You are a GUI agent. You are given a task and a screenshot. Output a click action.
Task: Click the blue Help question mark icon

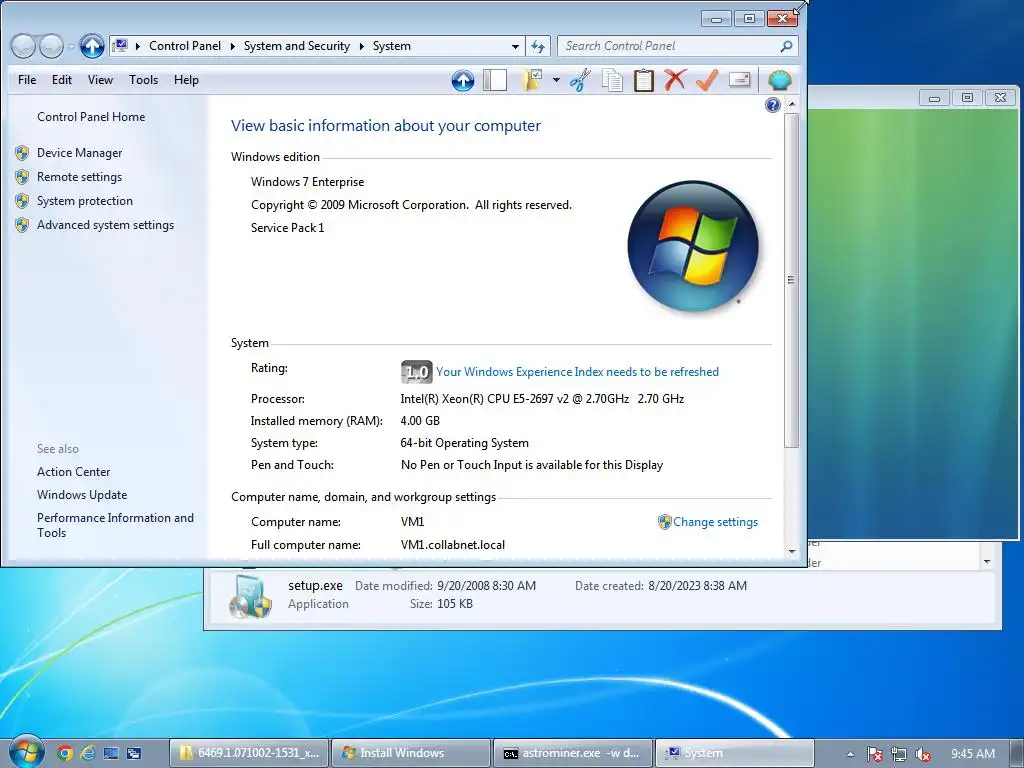tap(773, 105)
